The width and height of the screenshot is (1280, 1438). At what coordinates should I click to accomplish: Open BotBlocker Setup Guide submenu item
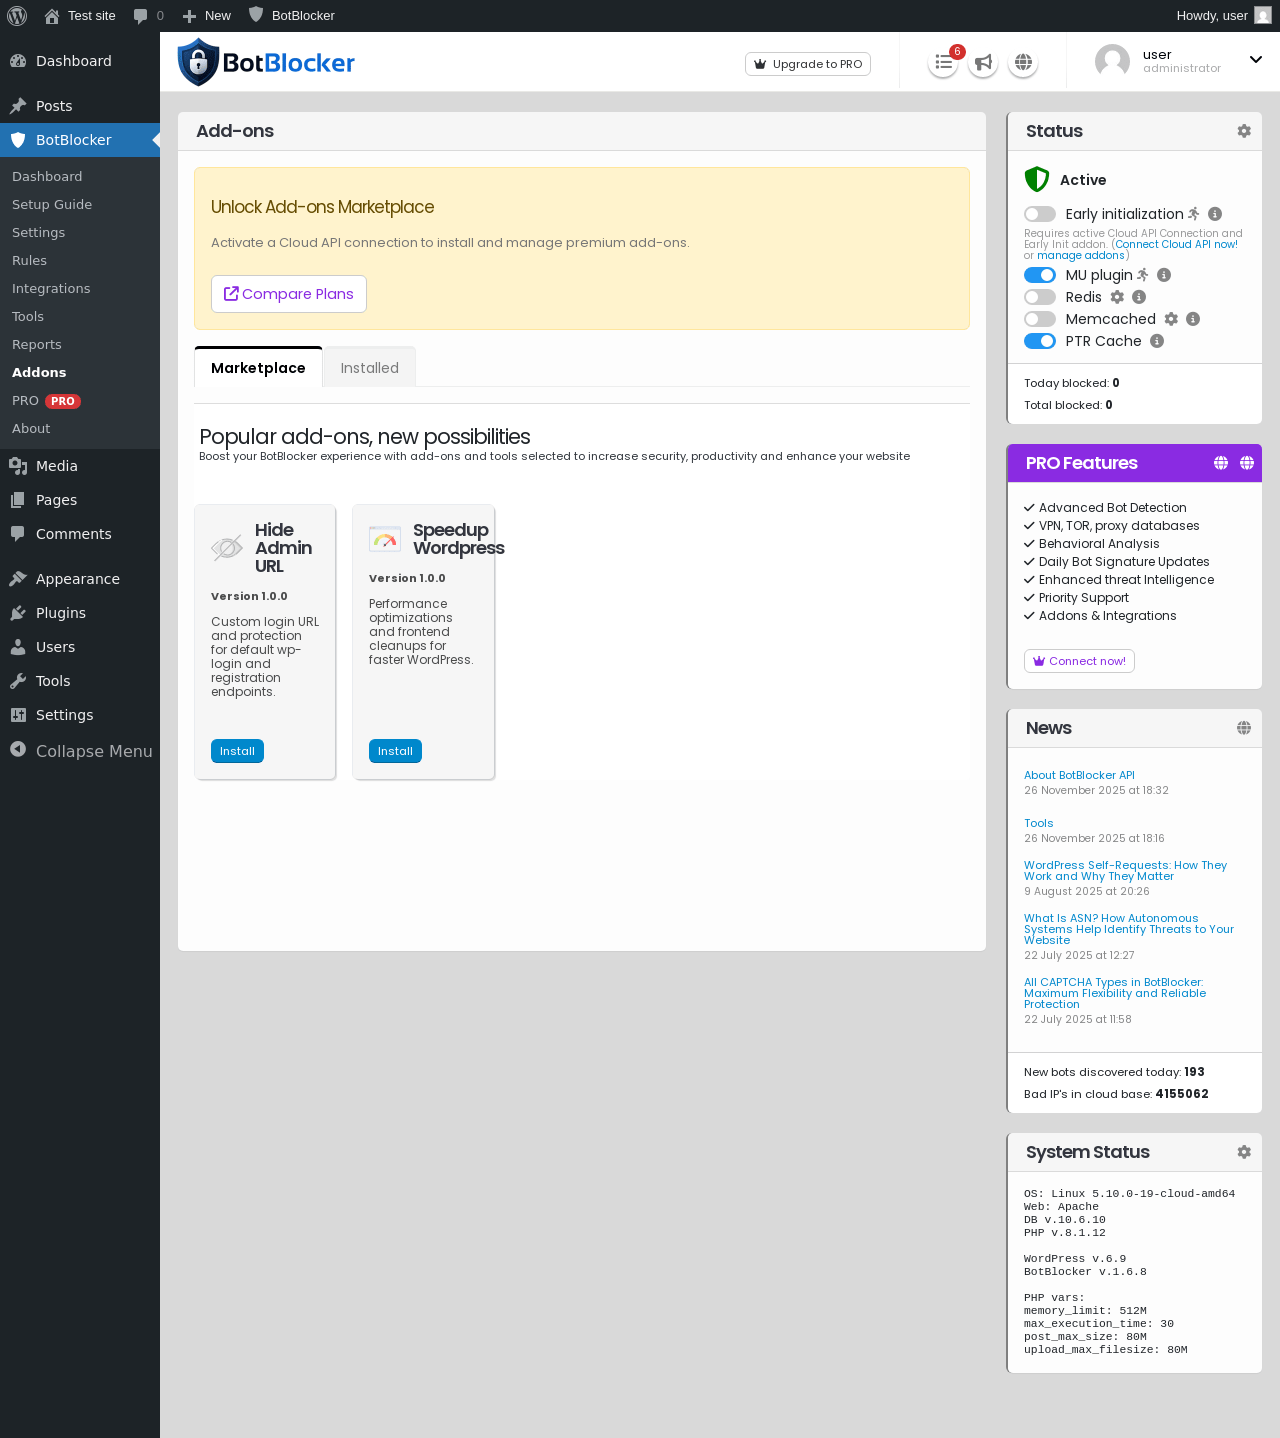click(52, 204)
